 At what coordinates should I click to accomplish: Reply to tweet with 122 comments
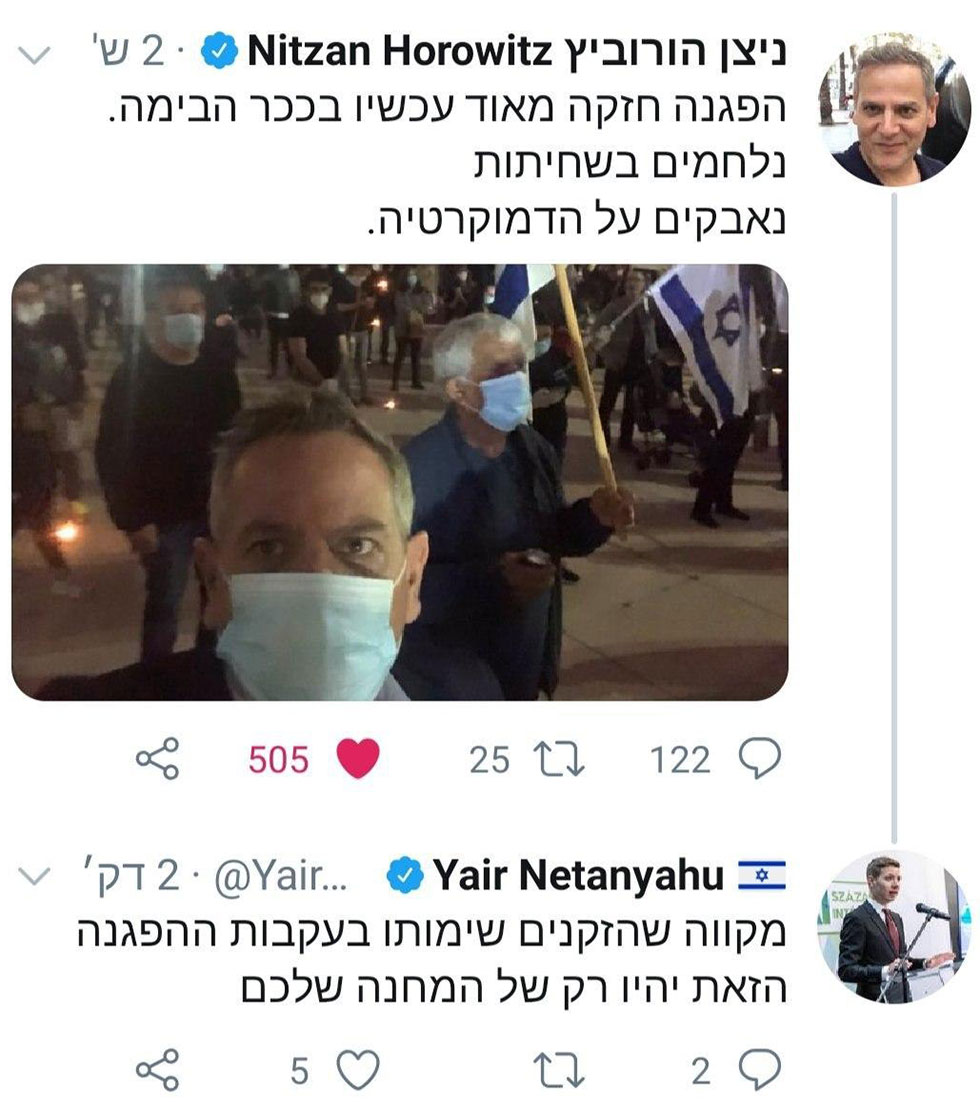pos(760,759)
